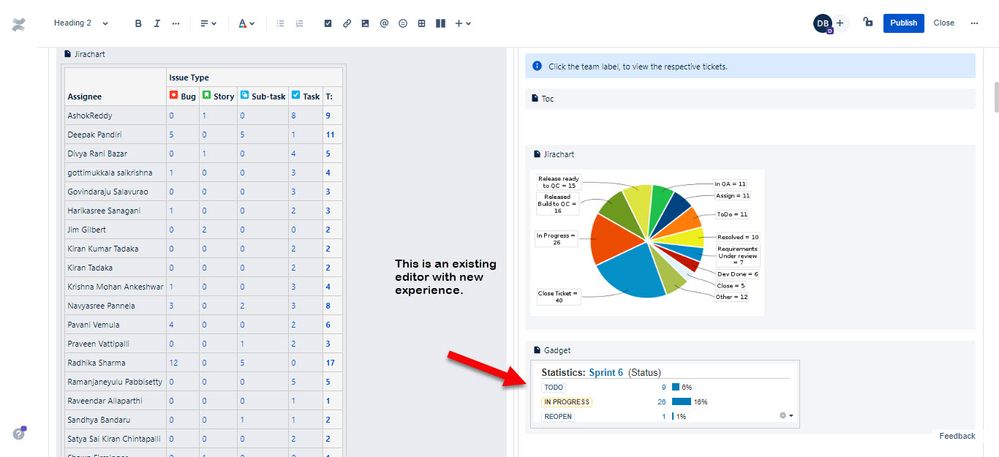999x457 pixels.
Task: Click the Other = 12 chart label
Action: coord(732,297)
